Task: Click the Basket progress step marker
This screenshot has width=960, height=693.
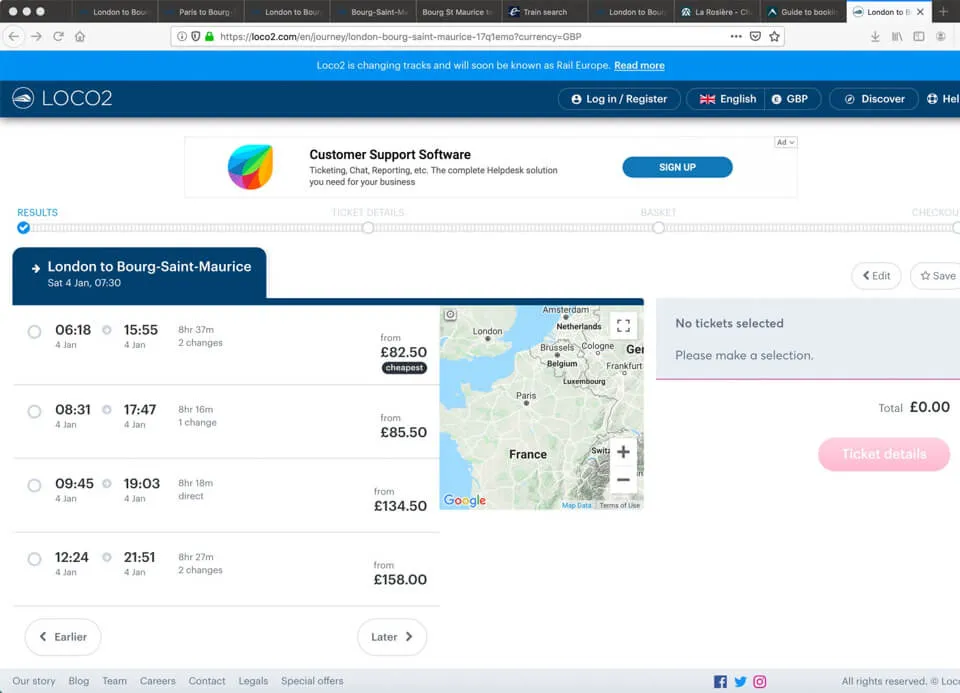Action: pyautogui.click(x=658, y=228)
